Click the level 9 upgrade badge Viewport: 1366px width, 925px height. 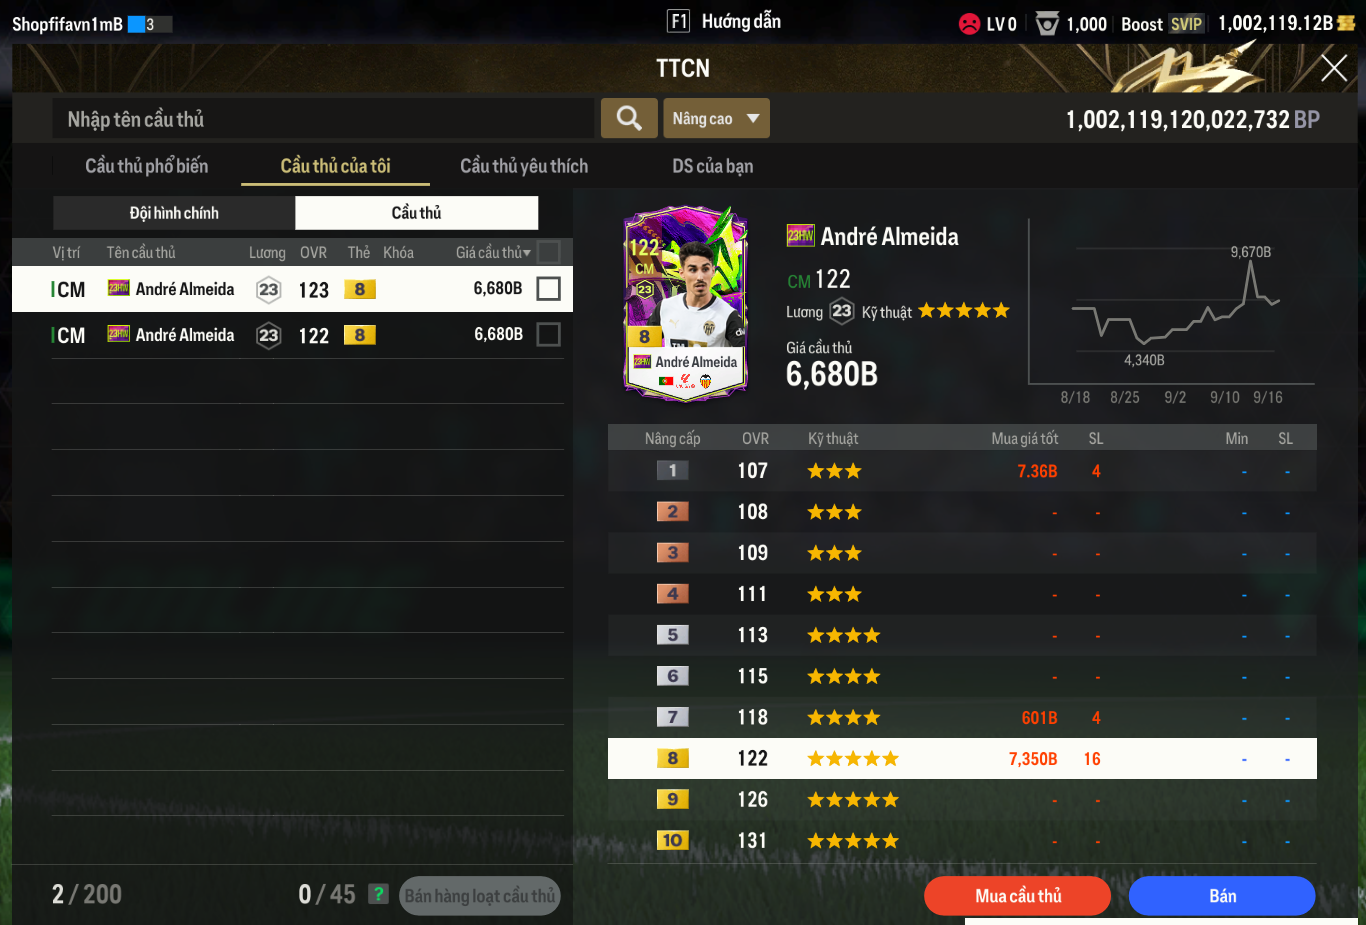tap(672, 799)
